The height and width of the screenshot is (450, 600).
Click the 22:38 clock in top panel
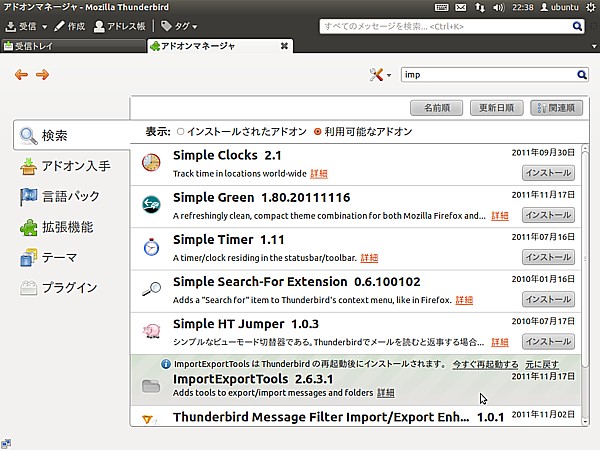pos(523,7)
